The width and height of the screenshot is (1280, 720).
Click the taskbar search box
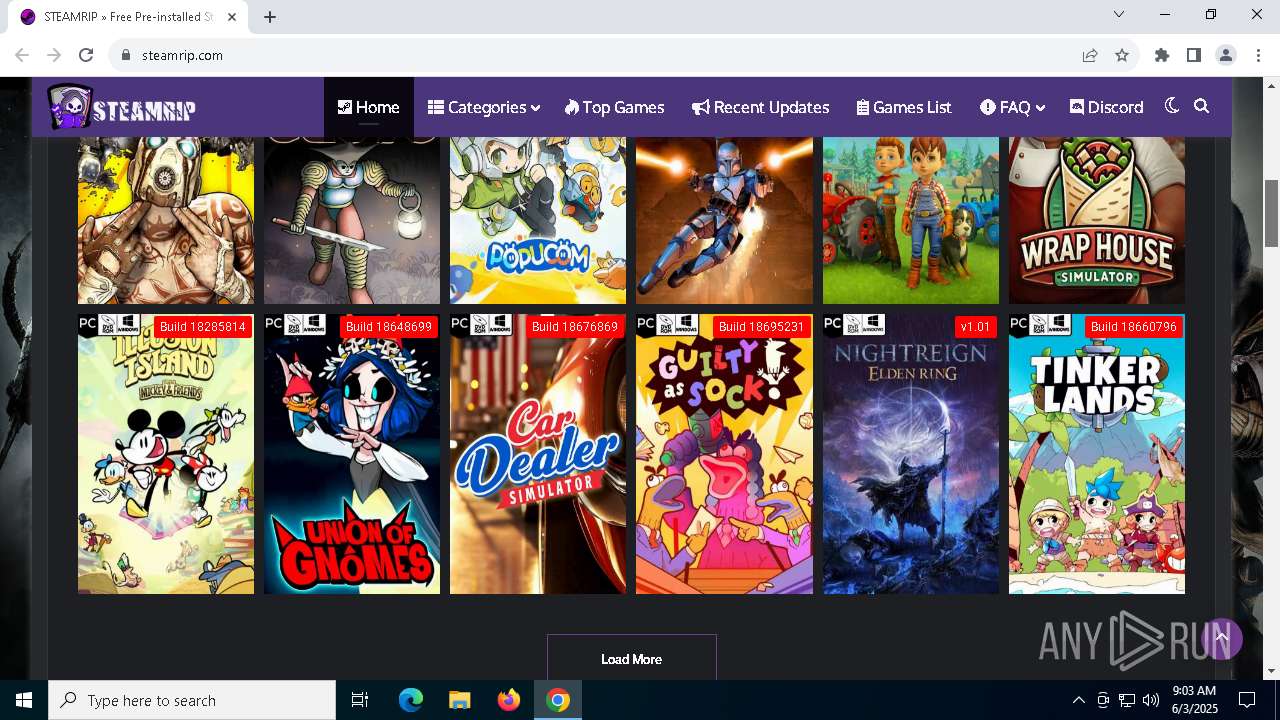pos(192,700)
